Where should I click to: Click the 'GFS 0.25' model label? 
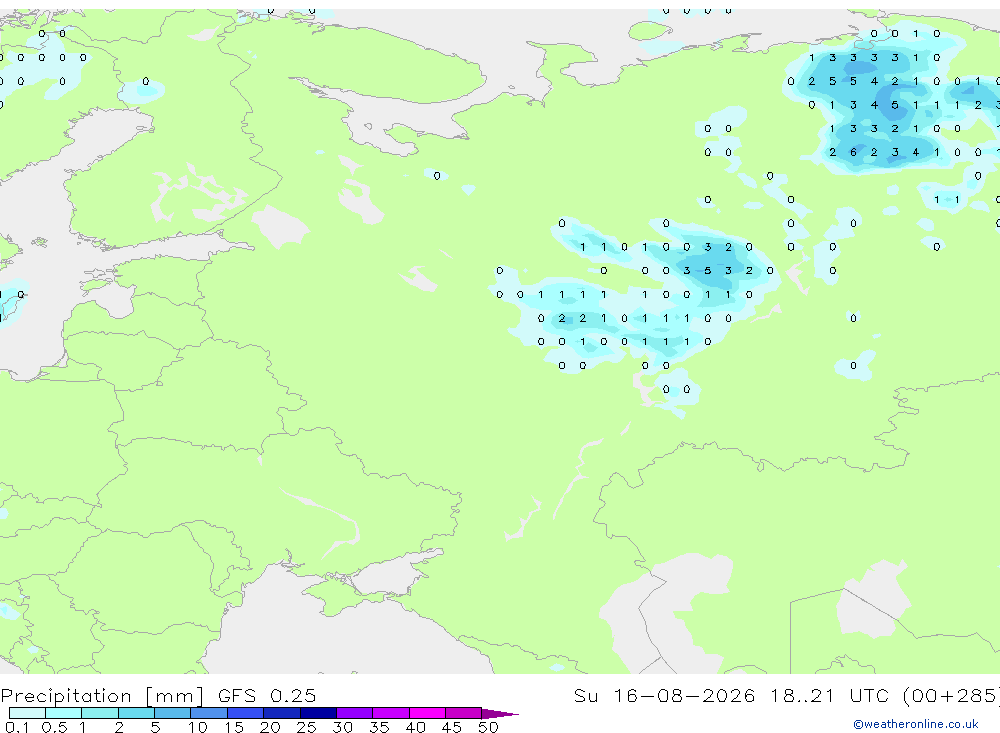267,695
